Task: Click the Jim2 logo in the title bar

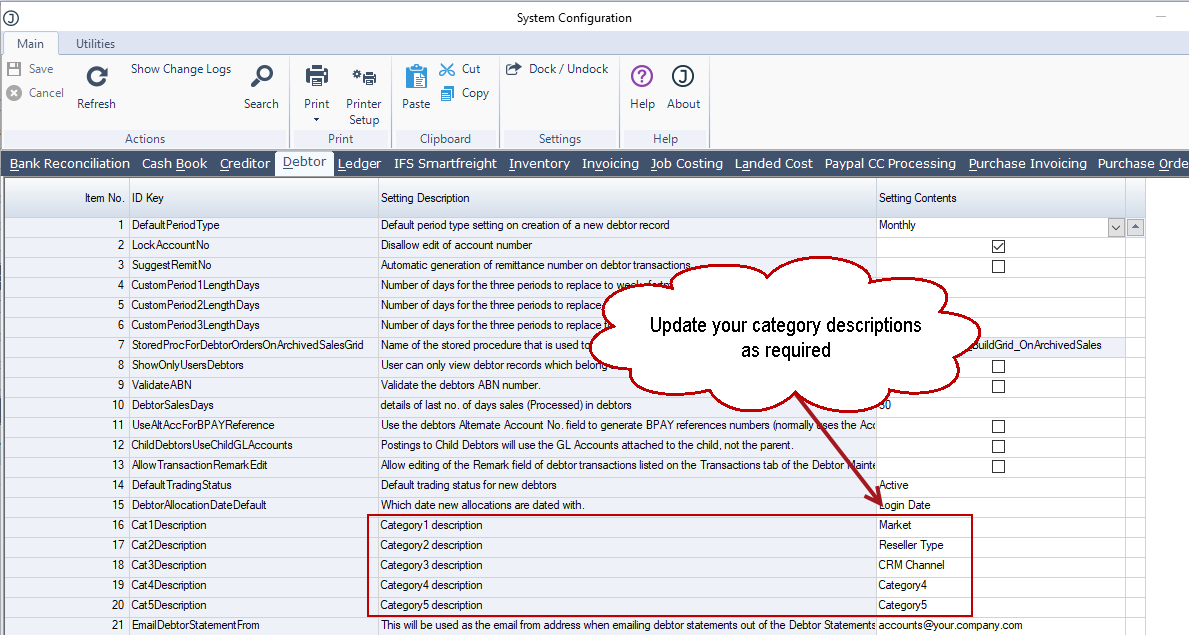Action: tap(11, 17)
